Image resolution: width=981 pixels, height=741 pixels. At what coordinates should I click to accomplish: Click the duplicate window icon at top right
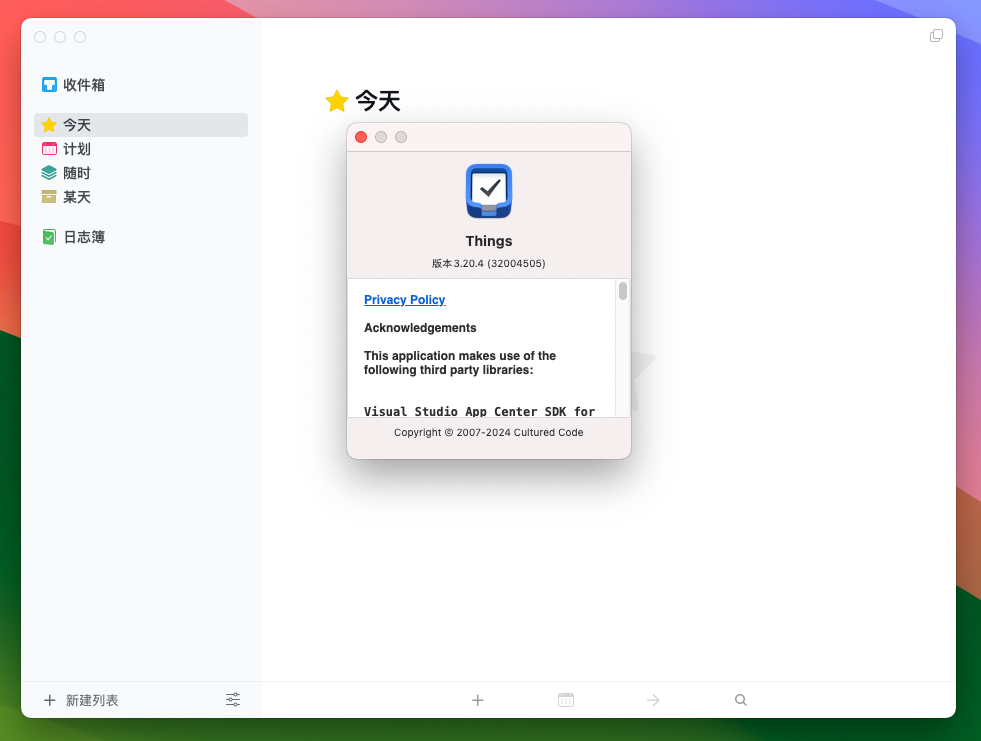point(936,35)
